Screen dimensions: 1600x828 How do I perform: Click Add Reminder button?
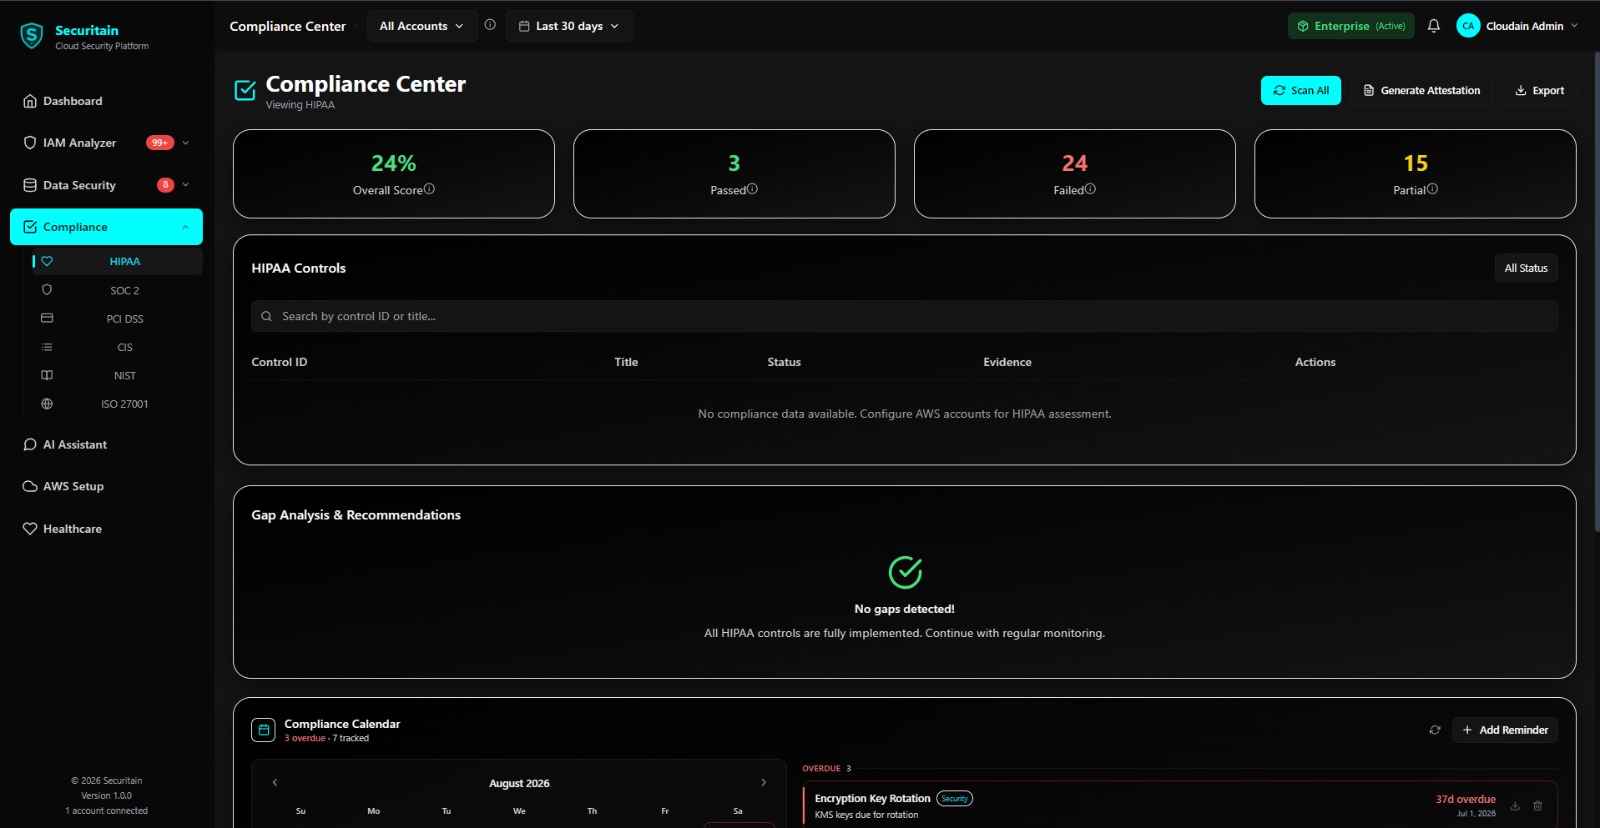click(1505, 730)
